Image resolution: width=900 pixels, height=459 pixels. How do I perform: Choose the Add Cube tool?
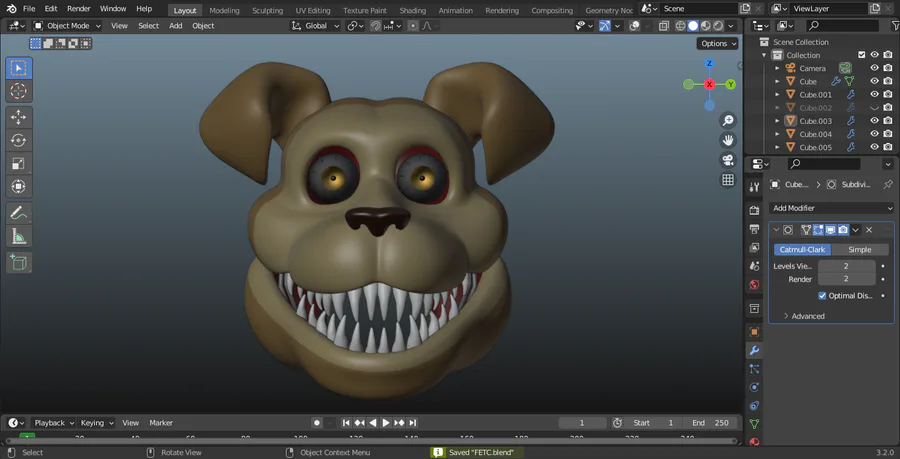pos(19,263)
